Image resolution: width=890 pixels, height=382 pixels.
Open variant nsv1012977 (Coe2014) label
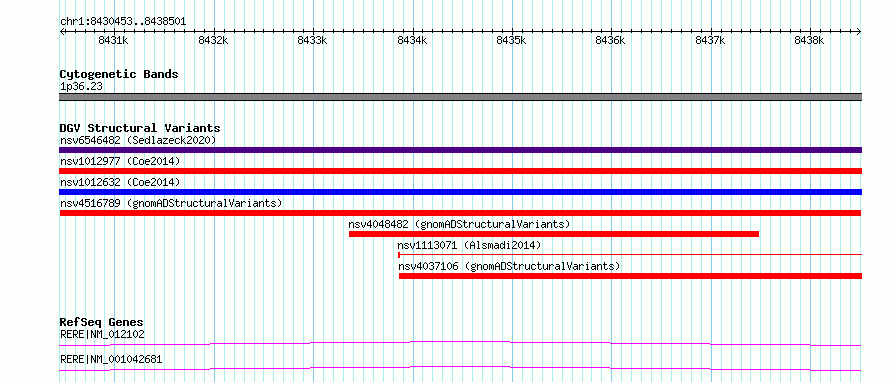[x=120, y=161]
